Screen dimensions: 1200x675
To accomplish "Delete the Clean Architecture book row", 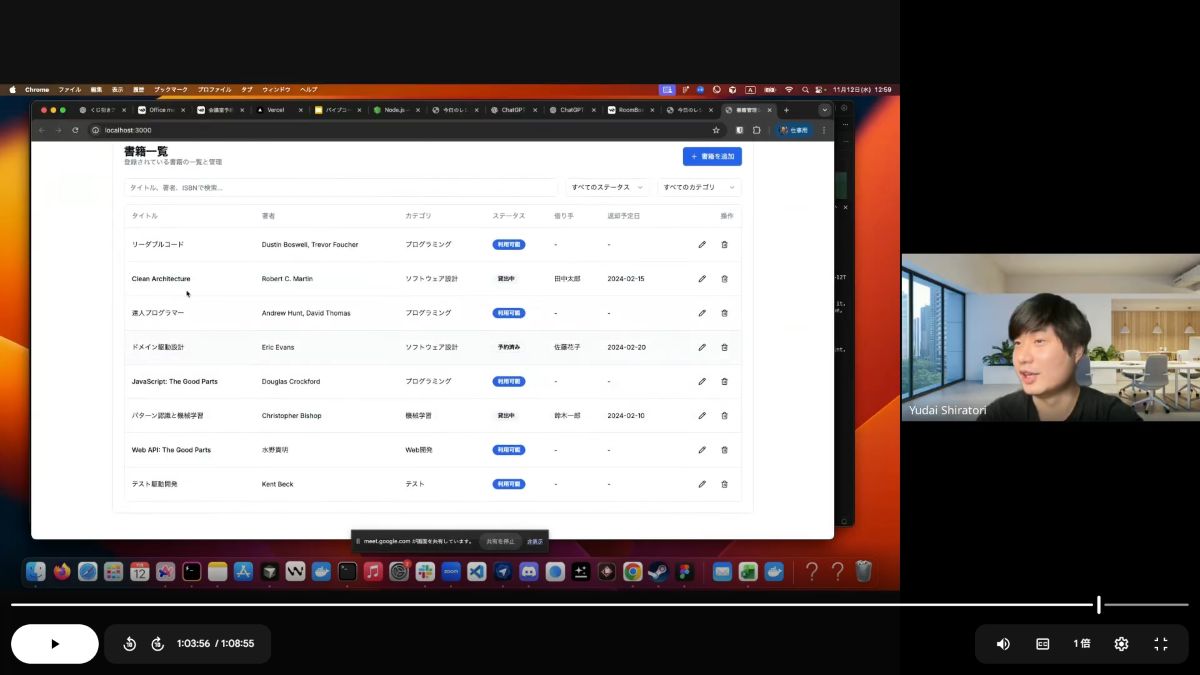I will [x=724, y=279].
